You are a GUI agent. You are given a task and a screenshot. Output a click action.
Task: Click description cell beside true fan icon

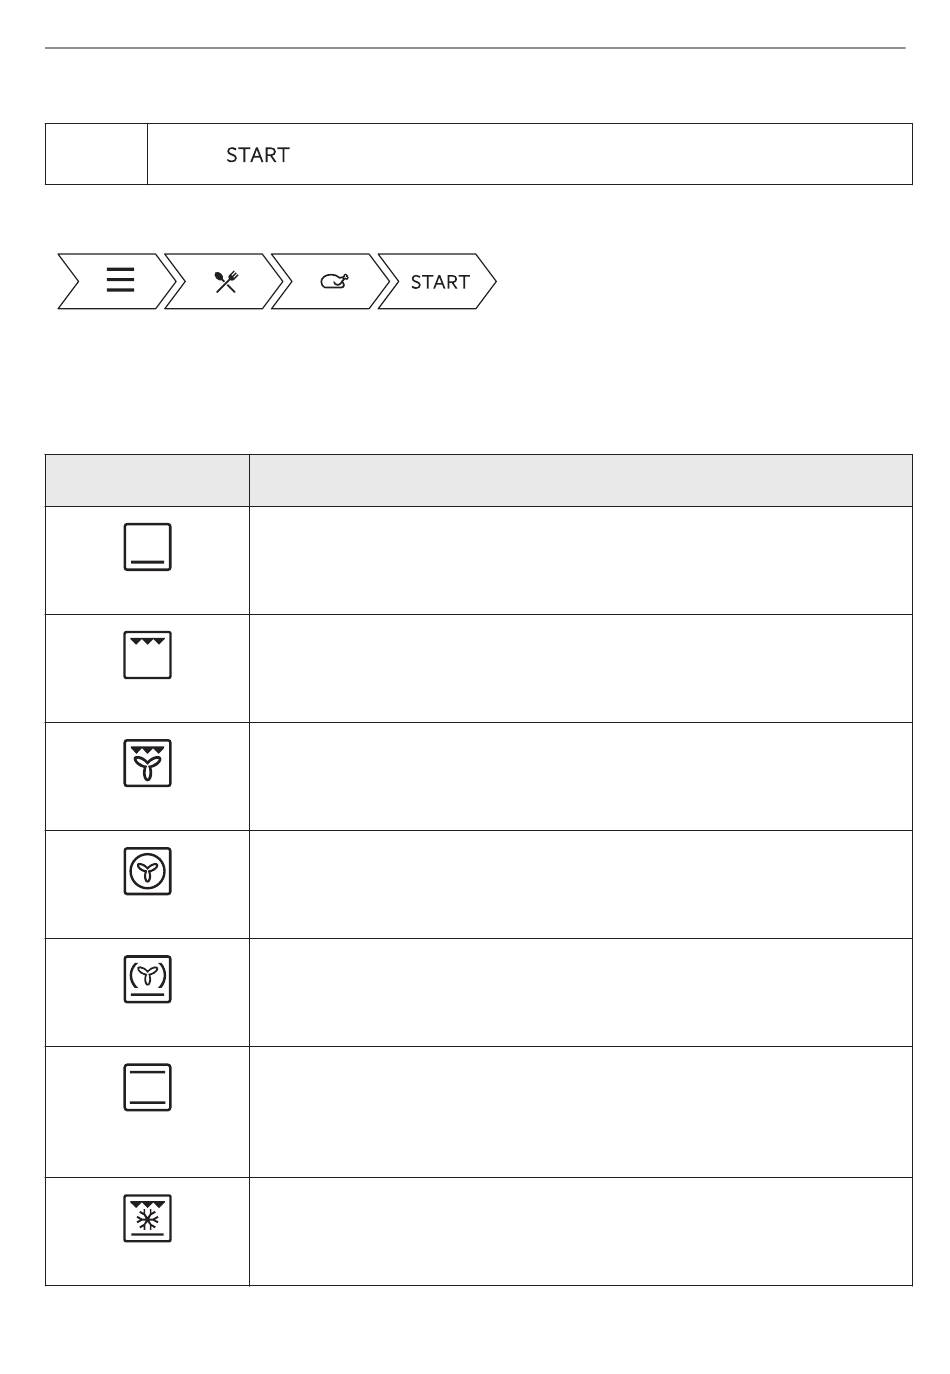pos(581,884)
